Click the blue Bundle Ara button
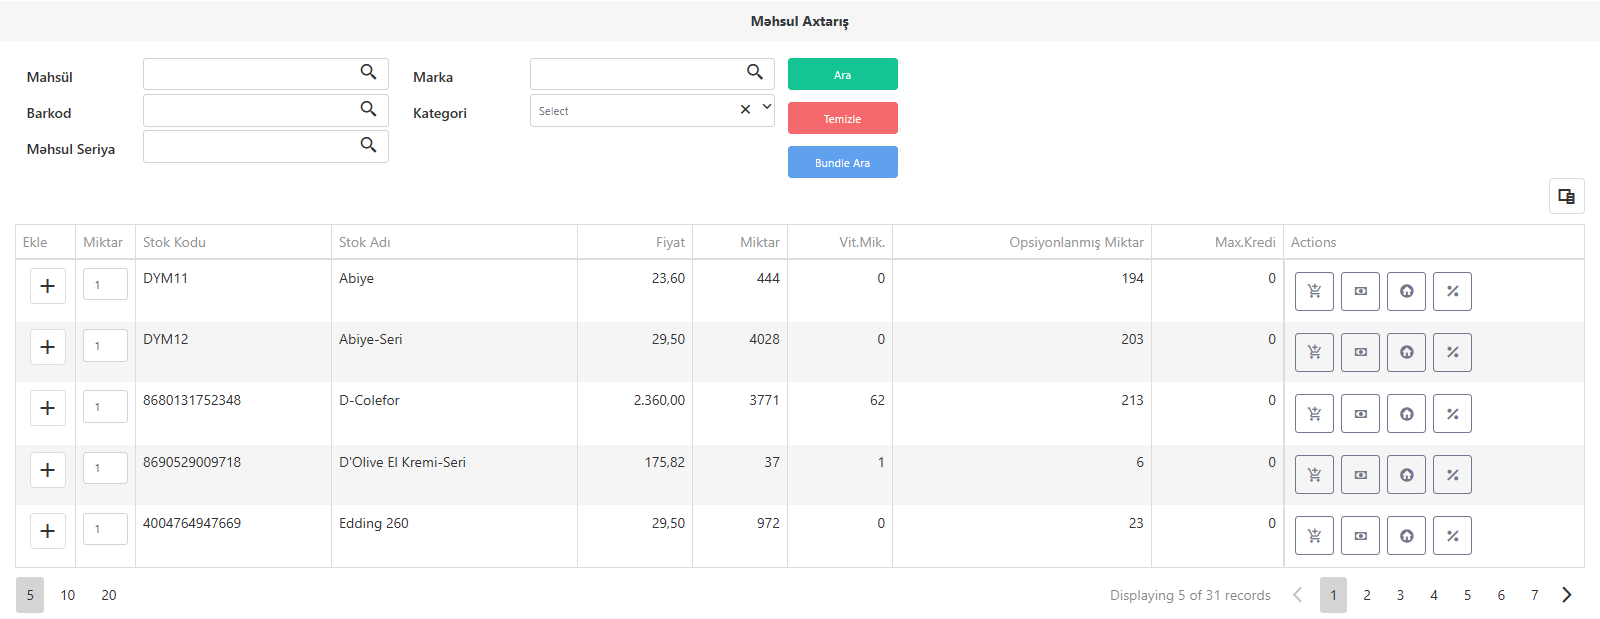This screenshot has width=1600, height=619. point(843,162)
